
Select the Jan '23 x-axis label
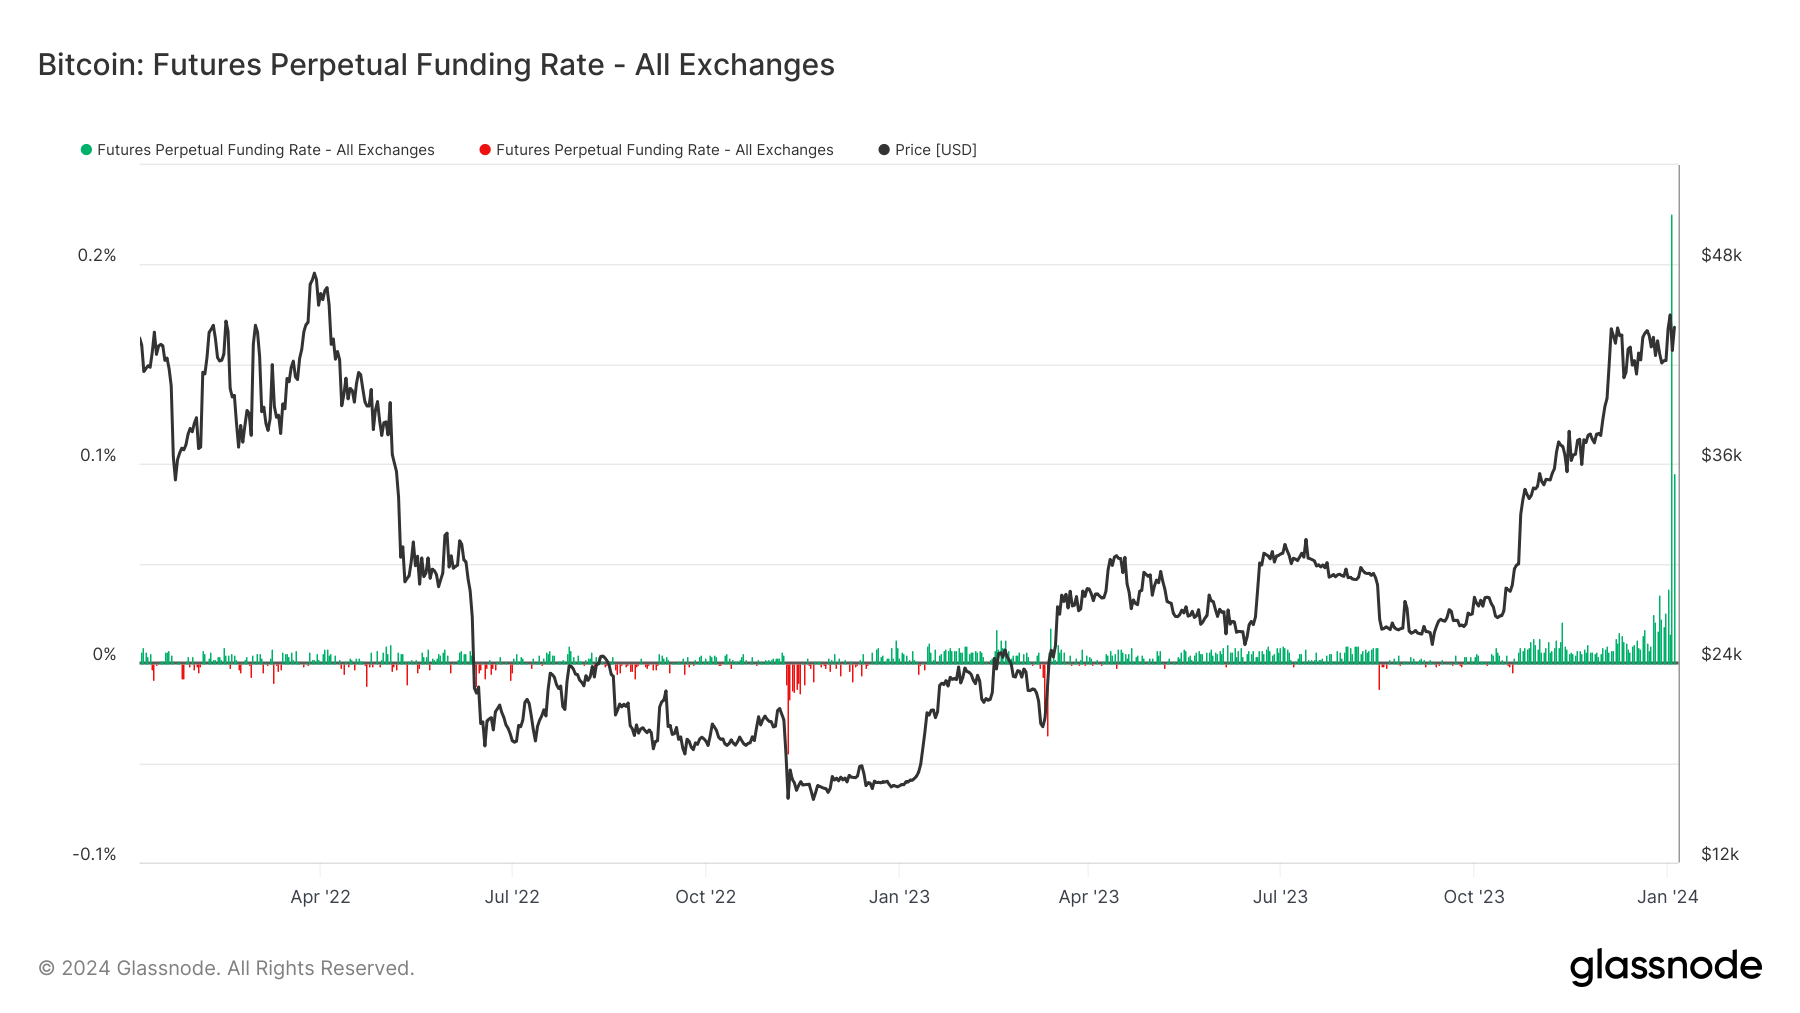point(899,897)
